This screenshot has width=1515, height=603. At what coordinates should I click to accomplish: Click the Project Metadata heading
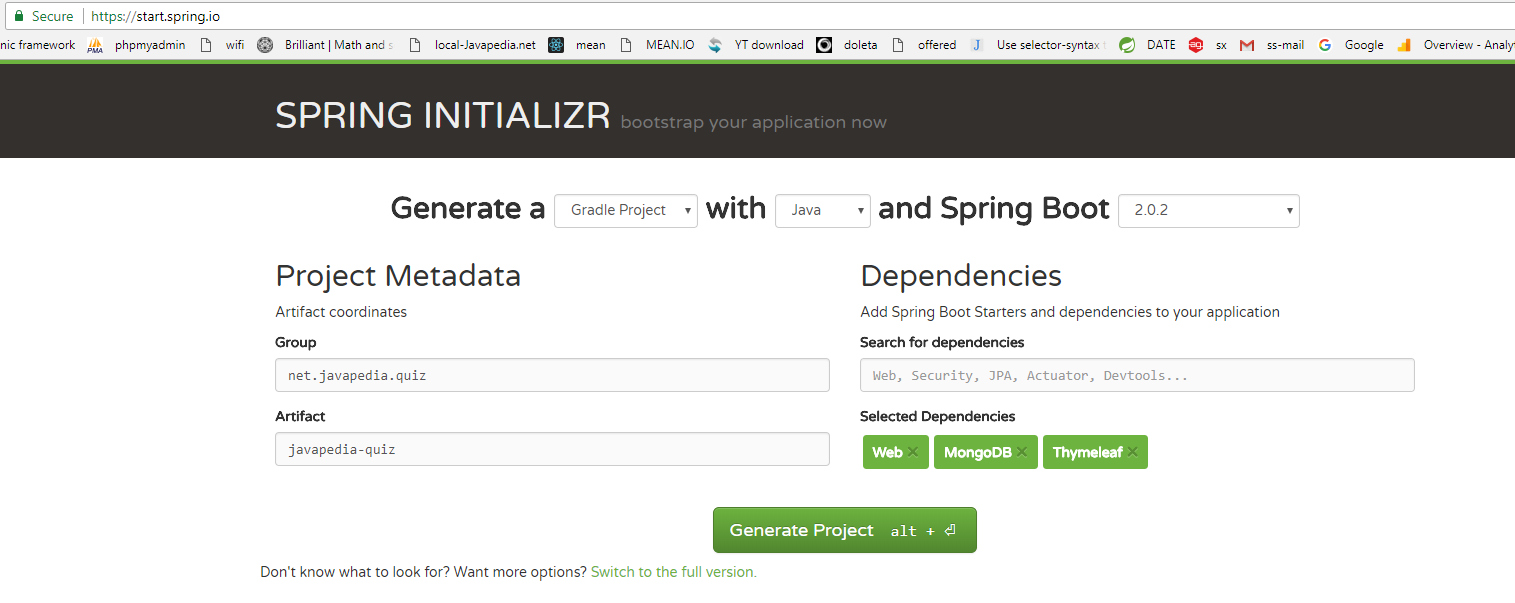tap(398, 276)
